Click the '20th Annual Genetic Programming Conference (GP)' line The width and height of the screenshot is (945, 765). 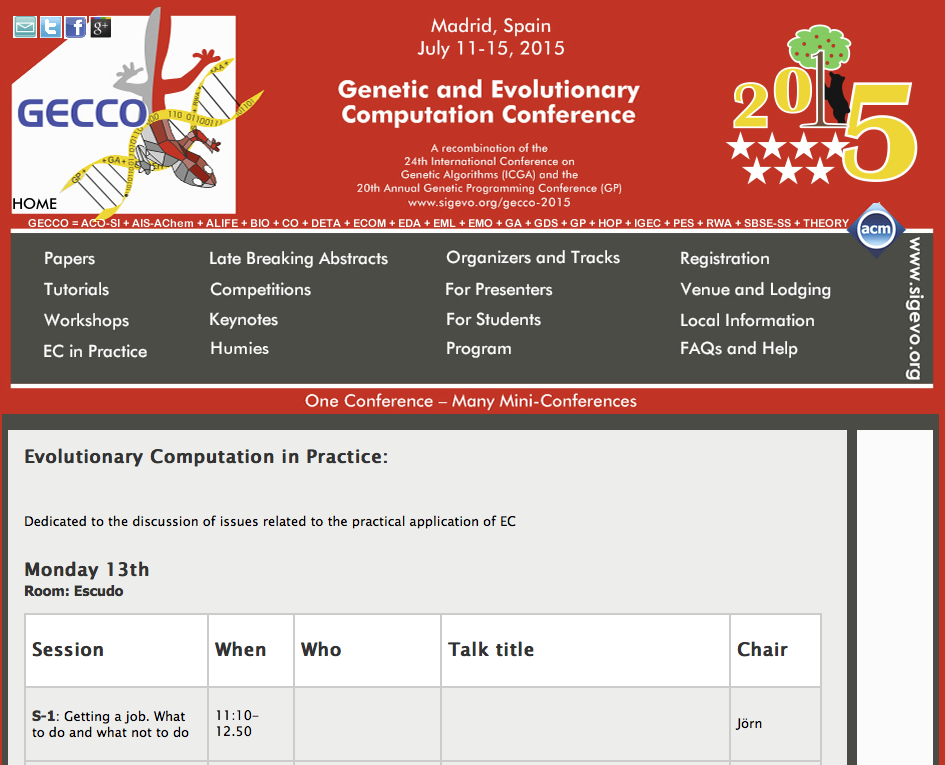tap(489, 188)
